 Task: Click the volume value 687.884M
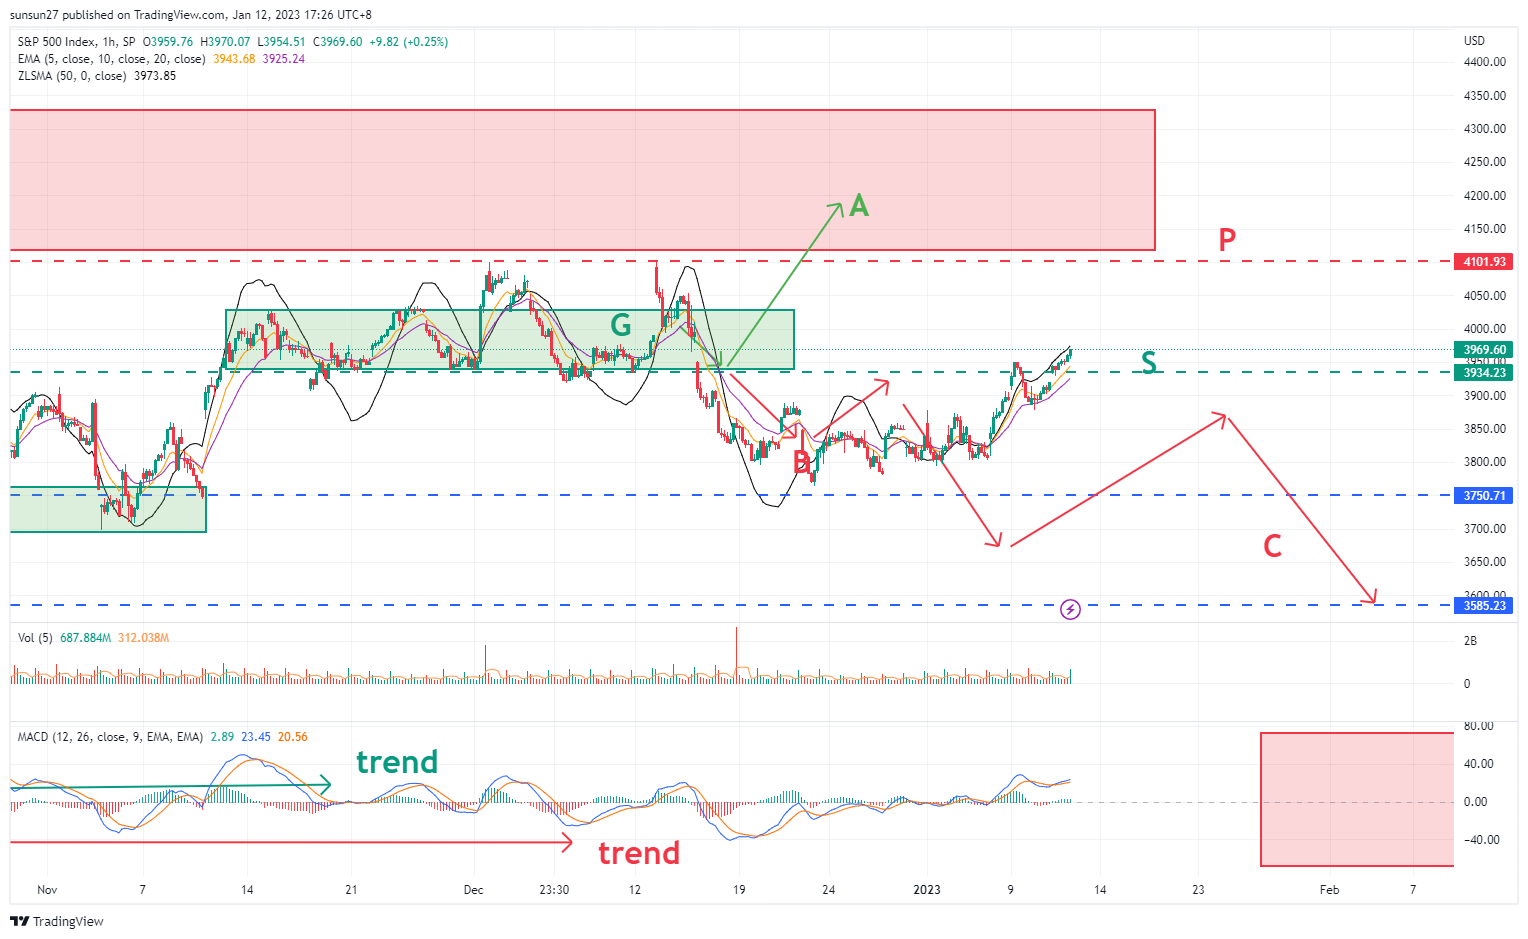click(86, 638)
